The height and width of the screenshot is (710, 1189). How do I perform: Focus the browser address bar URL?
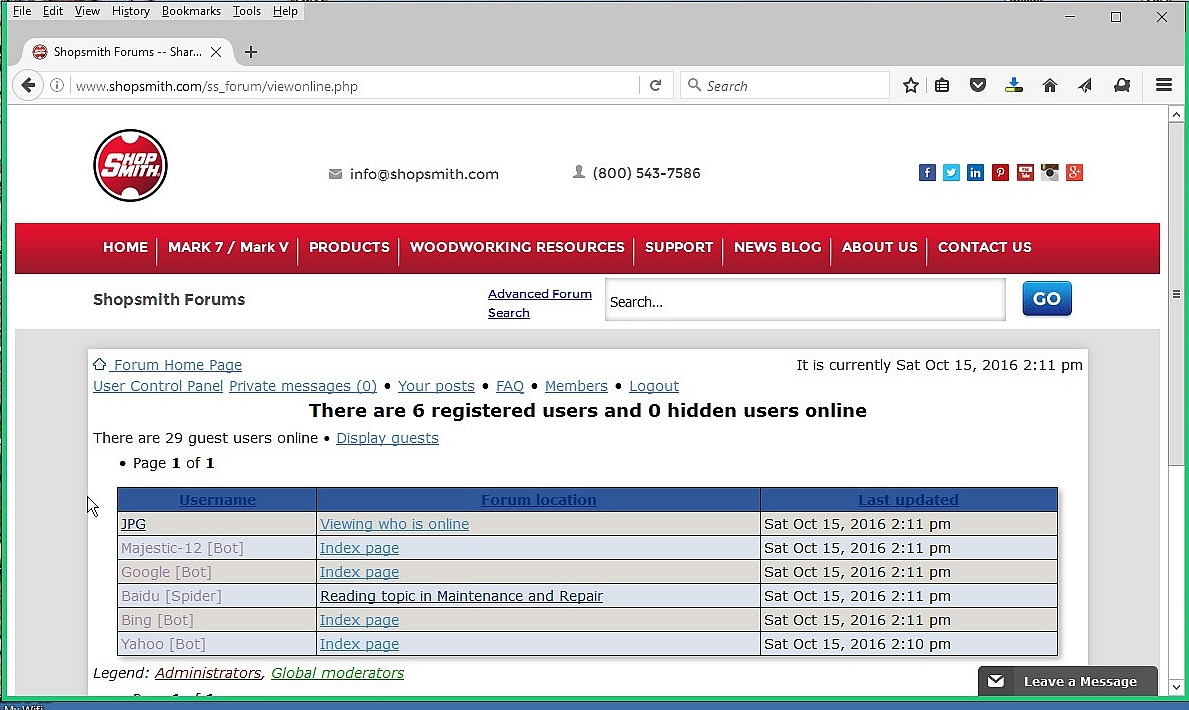point(353,86)
